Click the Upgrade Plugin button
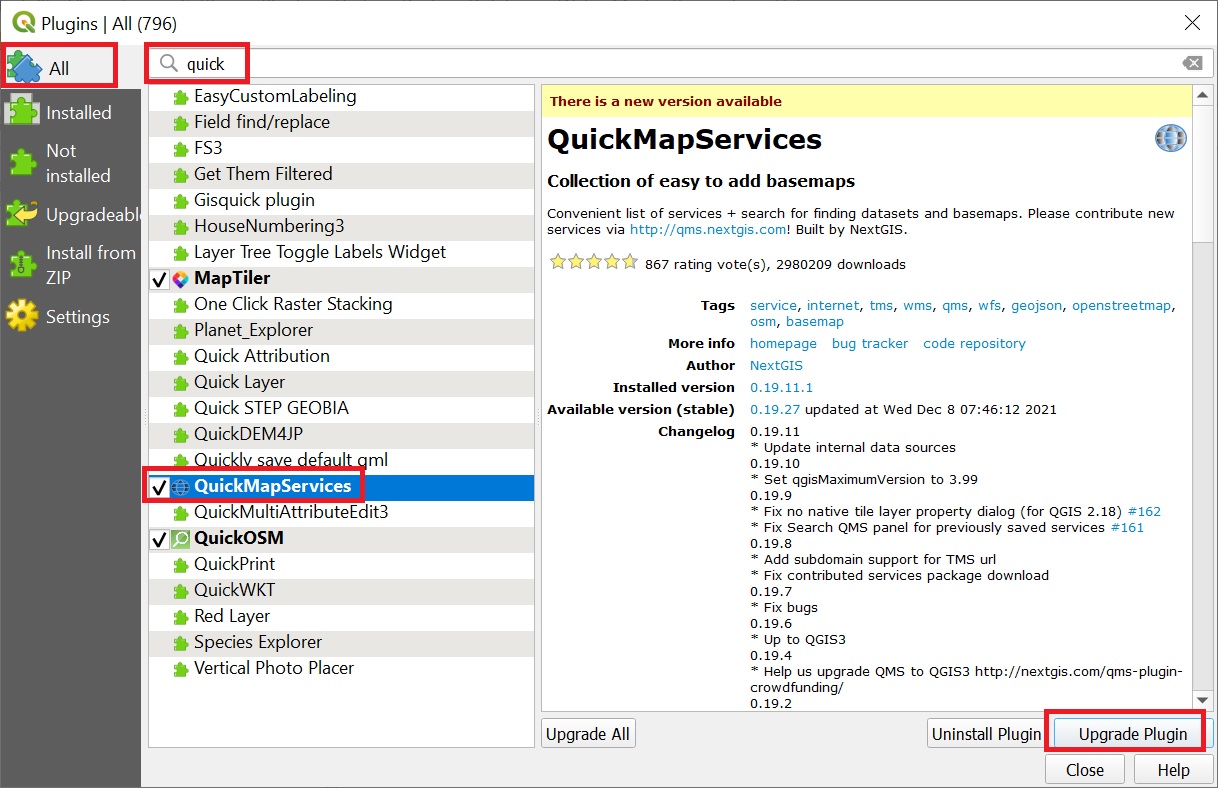This screenshot has width=1218, height=788. [1133, 734]
